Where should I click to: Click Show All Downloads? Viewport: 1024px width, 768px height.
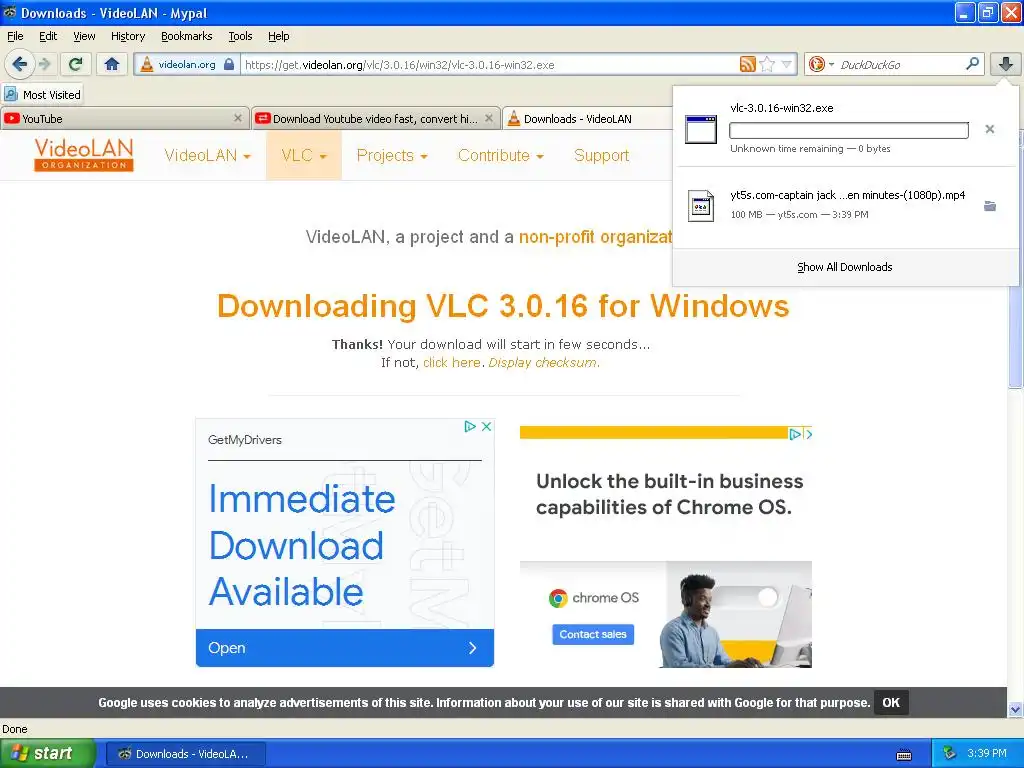click(x=845, y=267)
